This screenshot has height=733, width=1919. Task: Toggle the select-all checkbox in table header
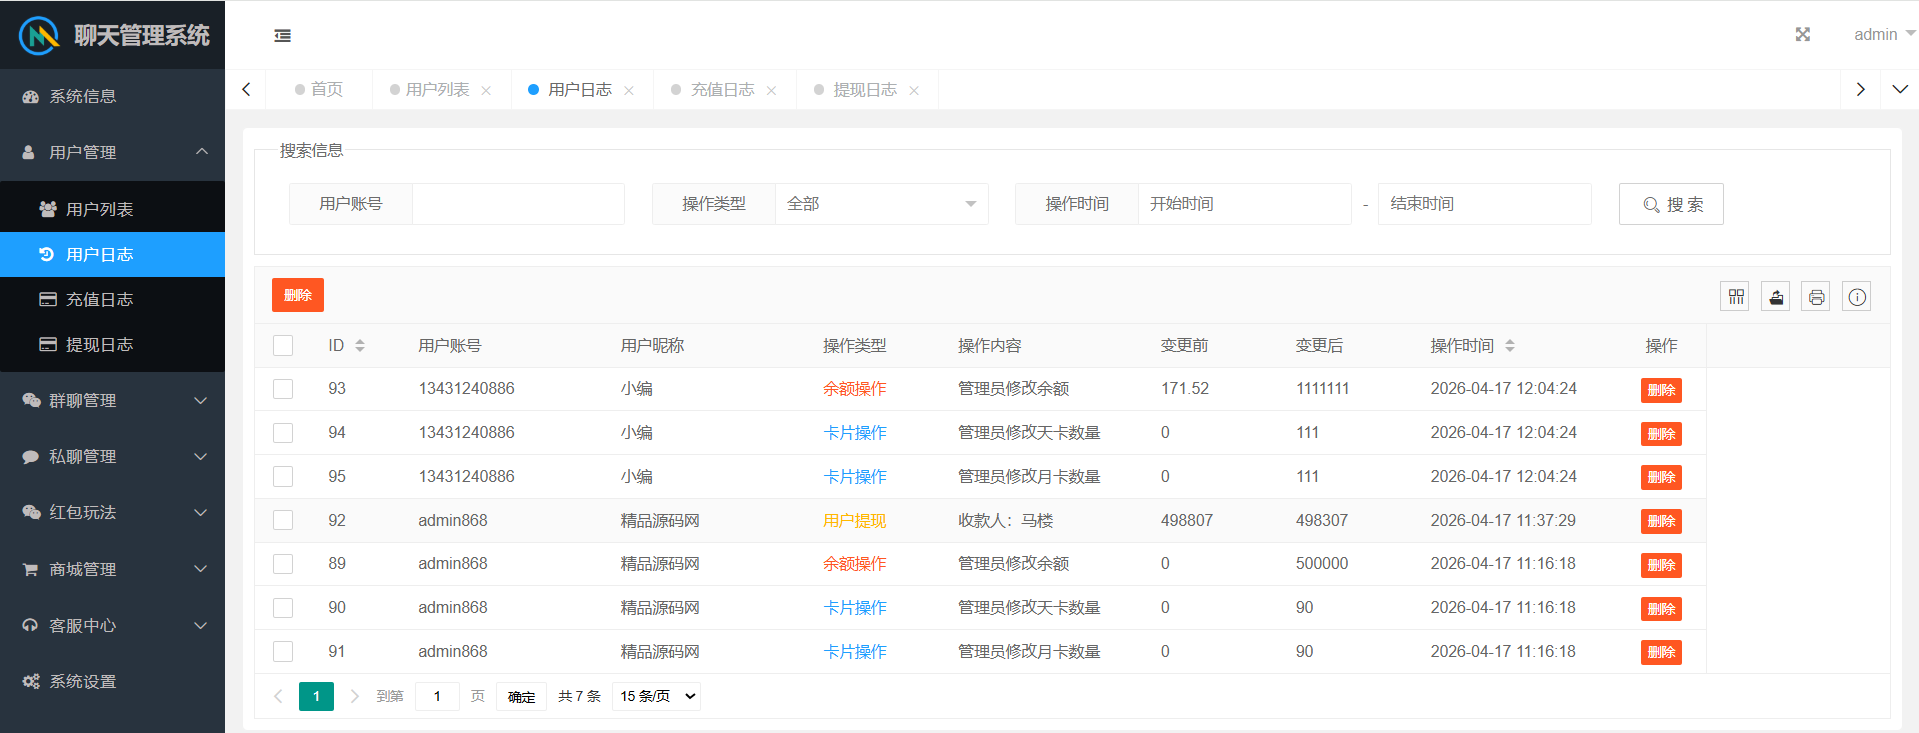tap(283, 346)
